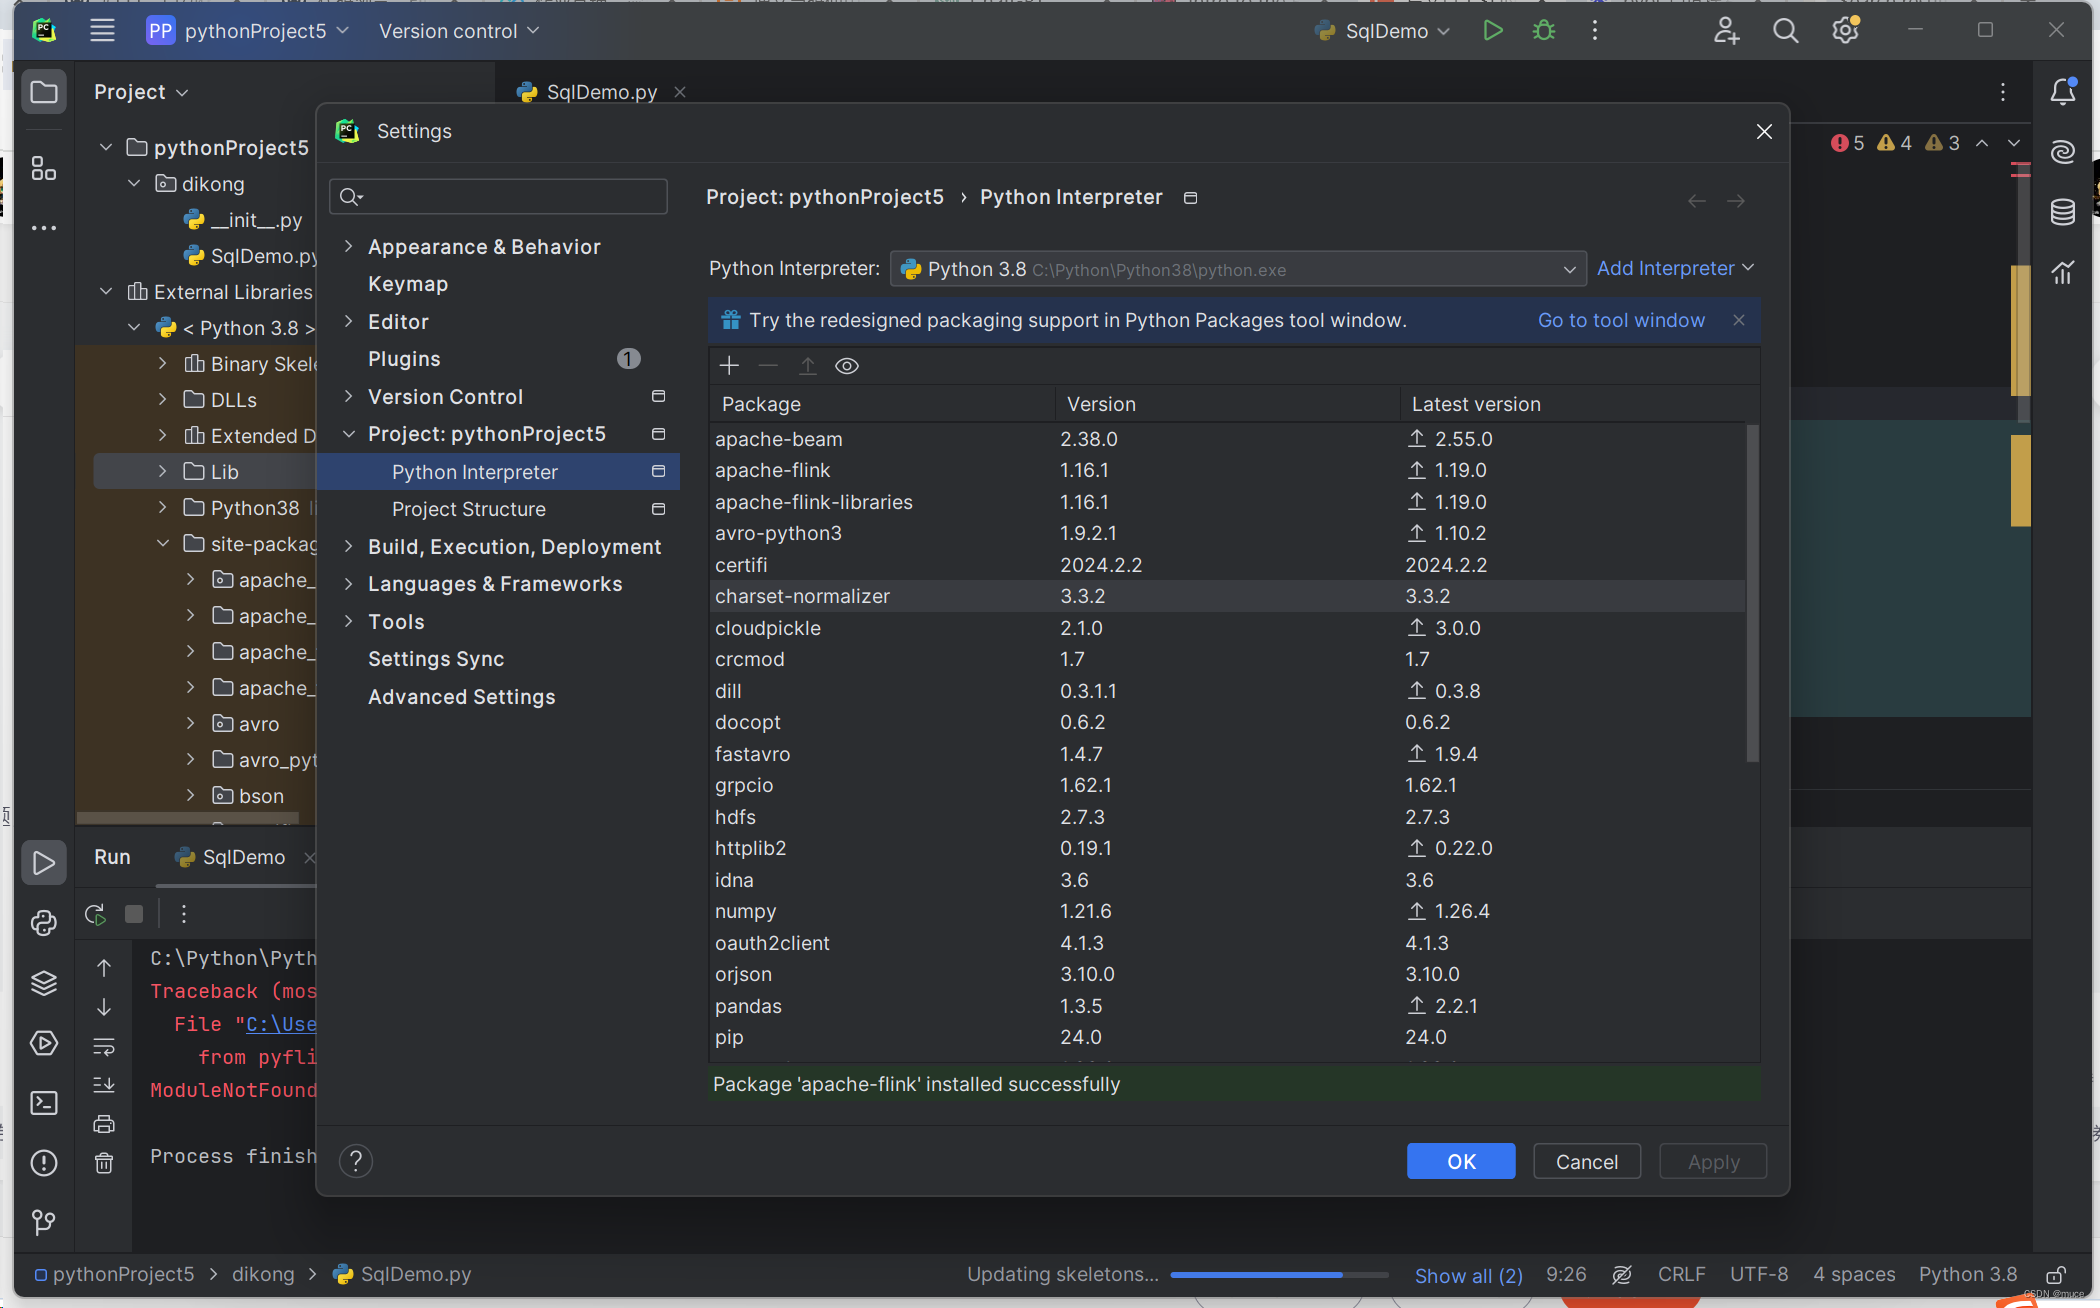Toggle soft-wrap in the run console
Viewport: 2100px width, 1308px height.
tap(104, 1047)
